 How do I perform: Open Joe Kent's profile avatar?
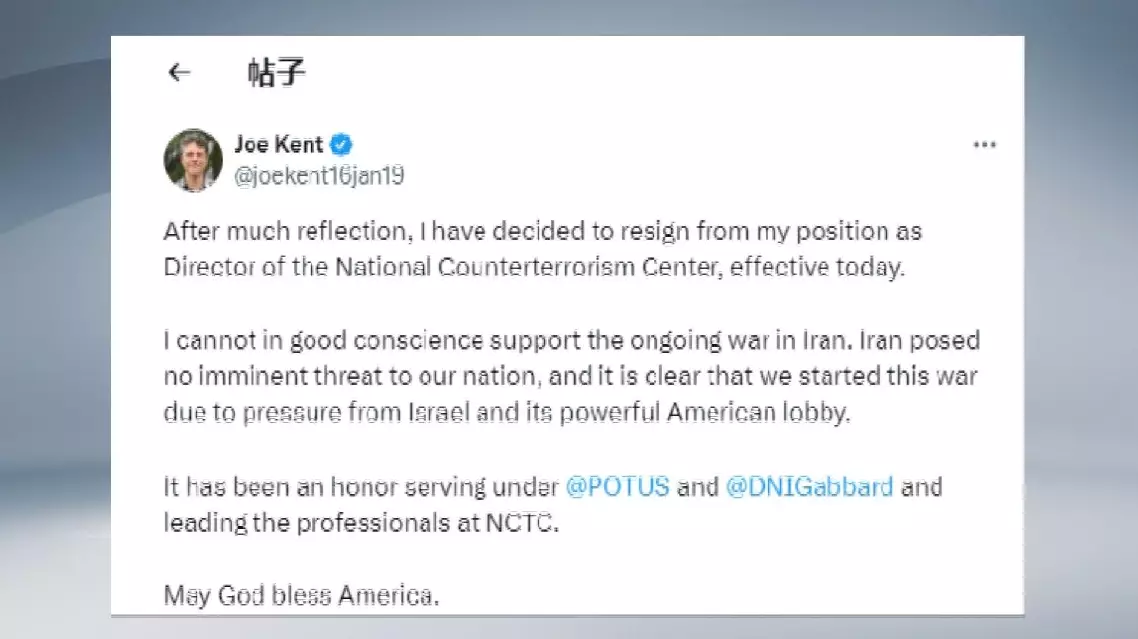click(x=193, y=160)
